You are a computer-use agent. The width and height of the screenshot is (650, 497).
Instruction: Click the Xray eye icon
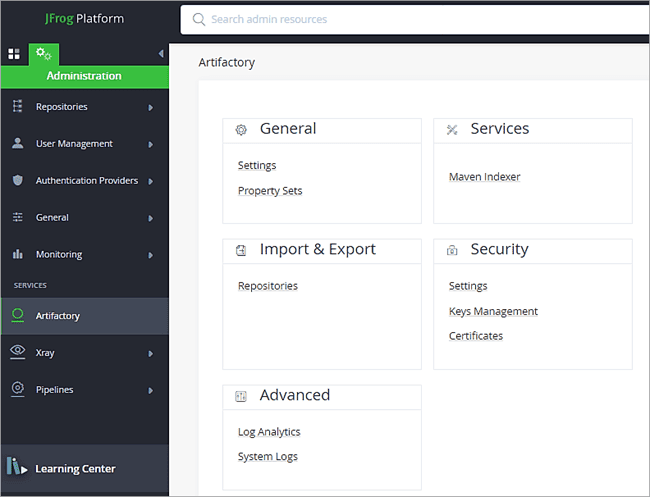(x=17, y=352)
